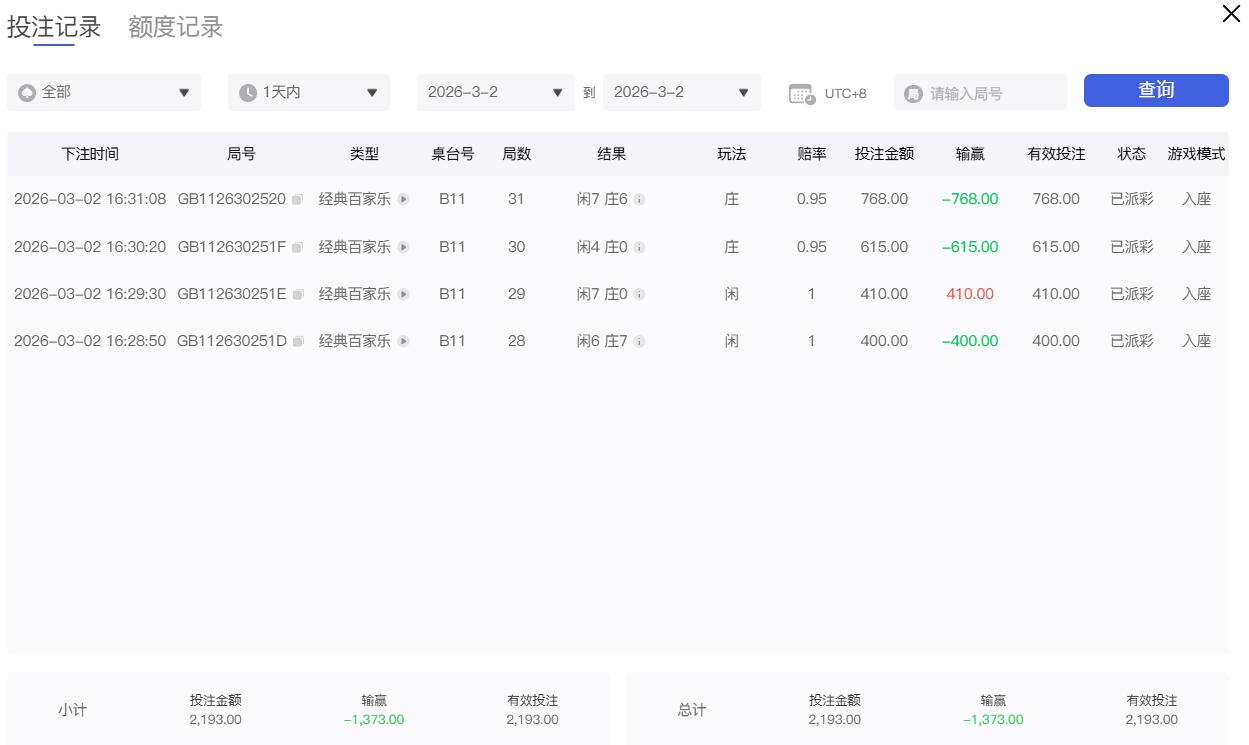
Task: Expand the 1天内 time range dropdown
Action: (308, 93)
